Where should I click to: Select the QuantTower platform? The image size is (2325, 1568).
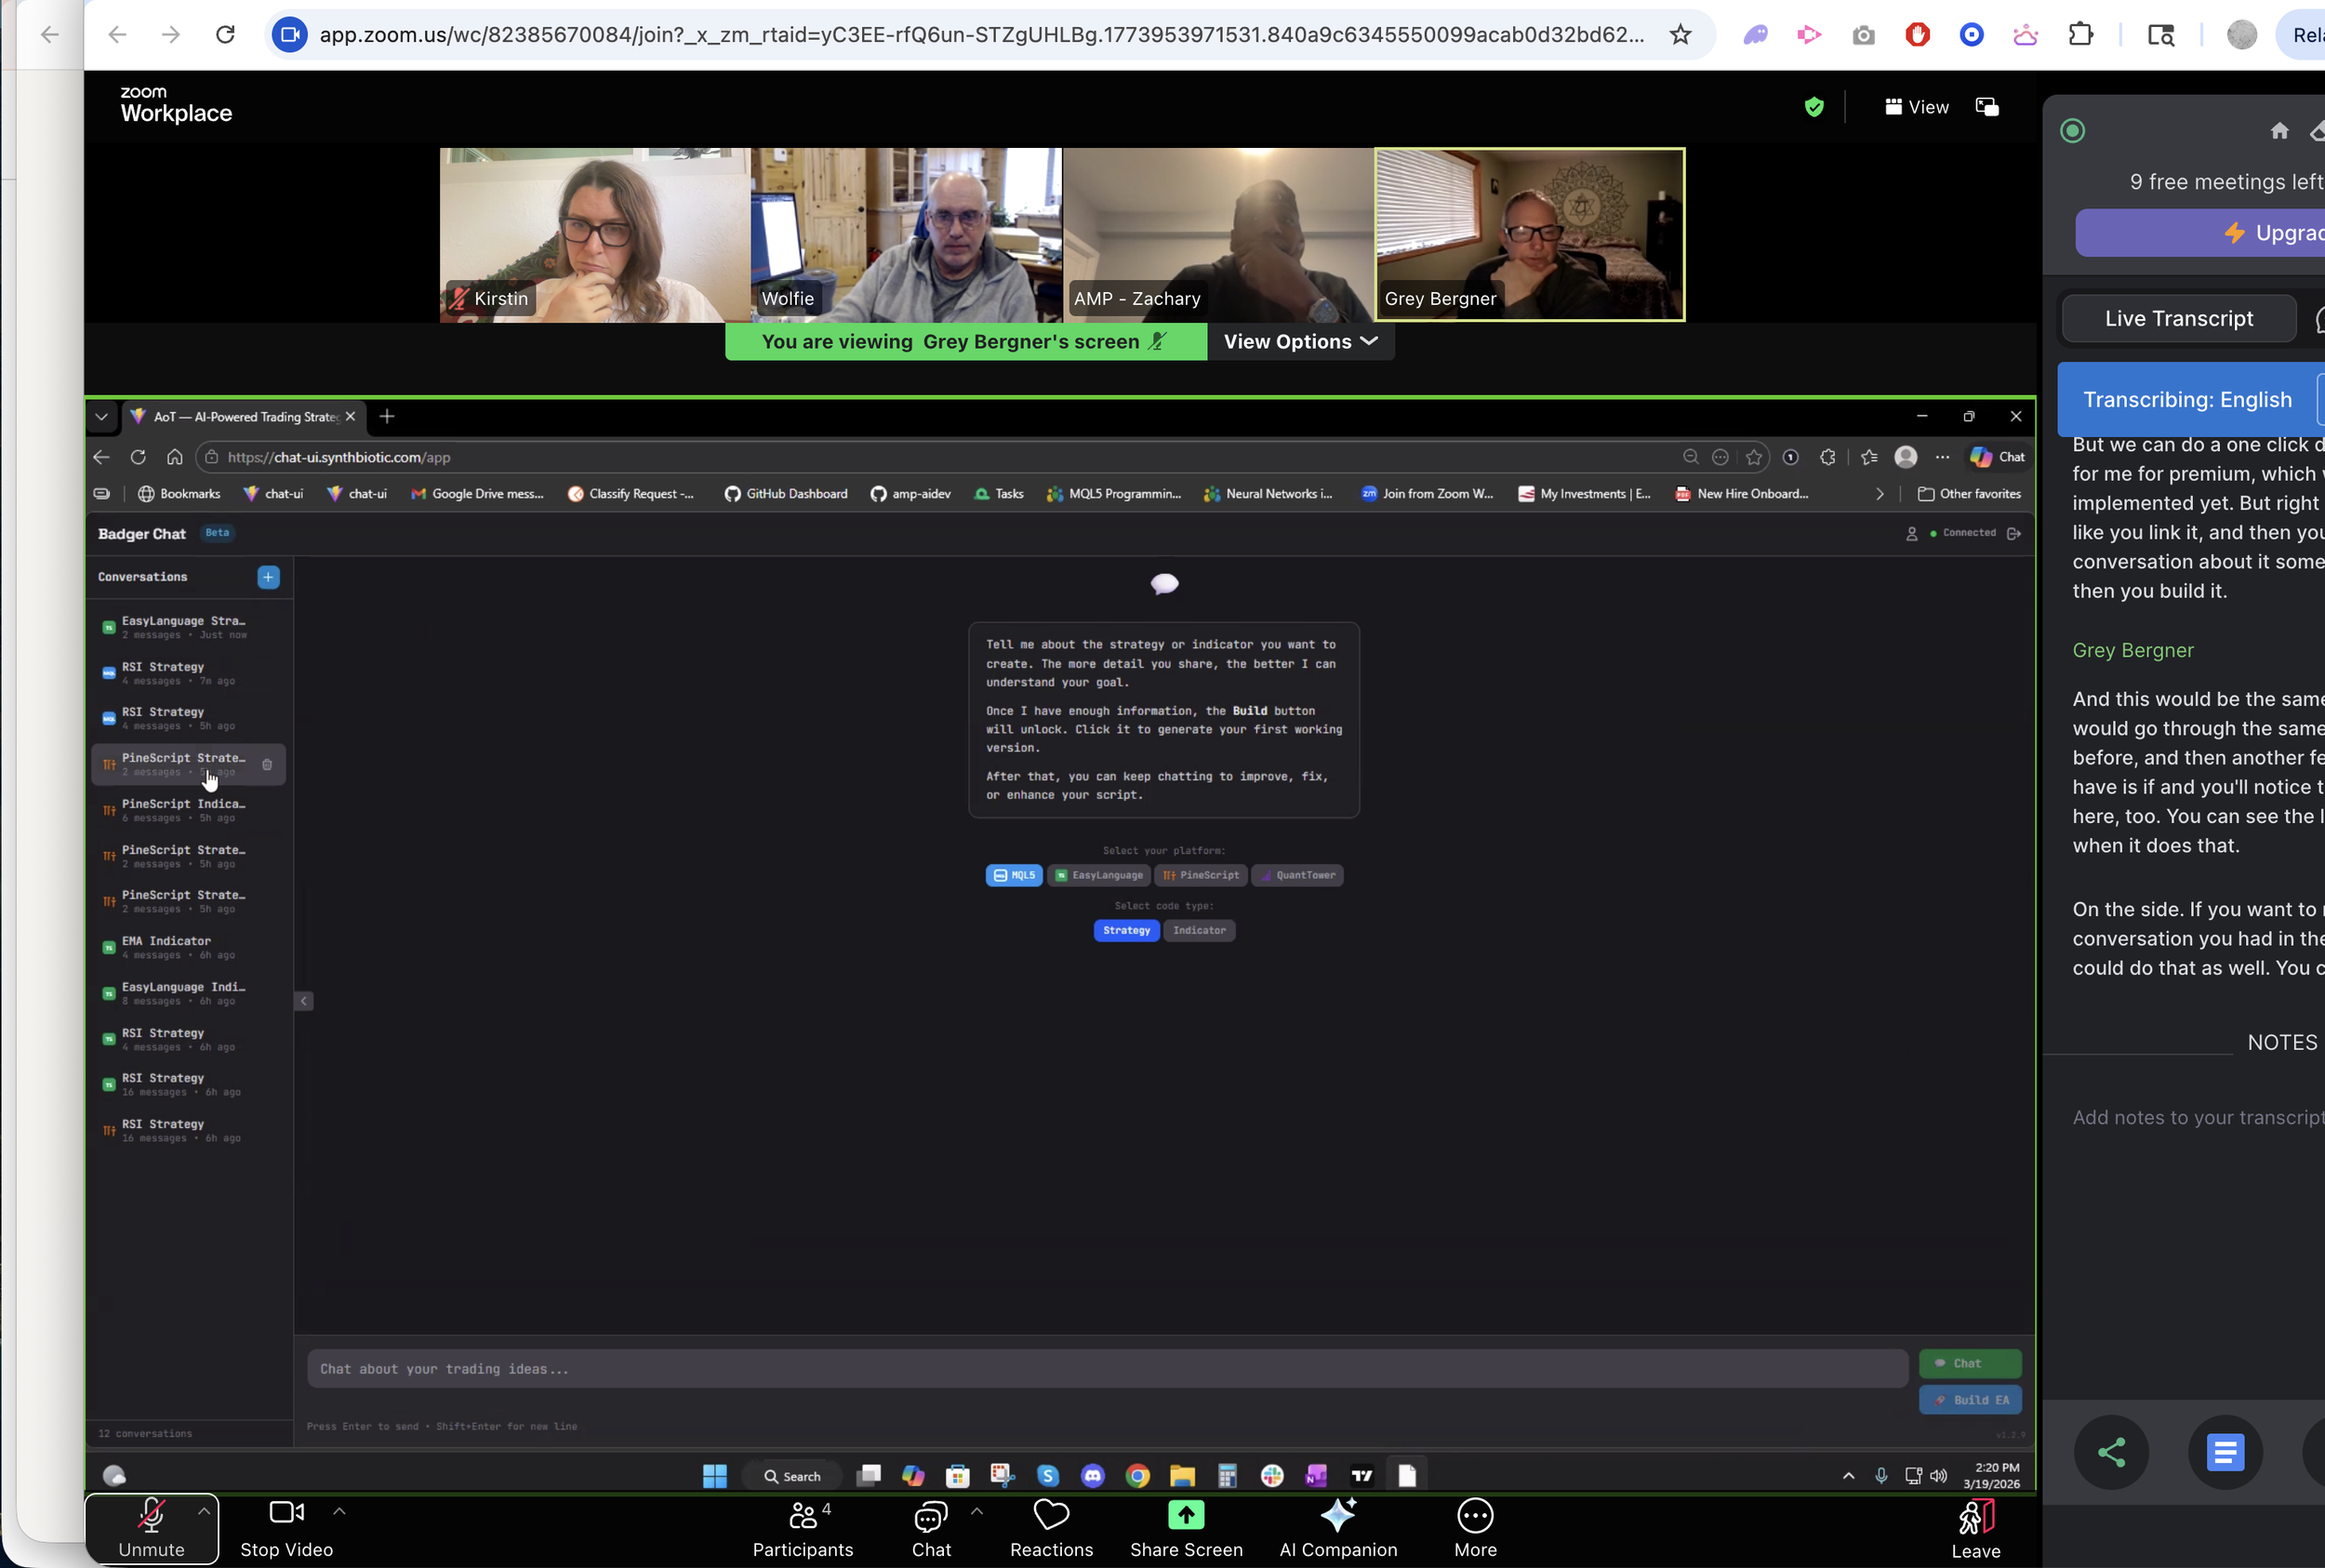(1297, 875)
